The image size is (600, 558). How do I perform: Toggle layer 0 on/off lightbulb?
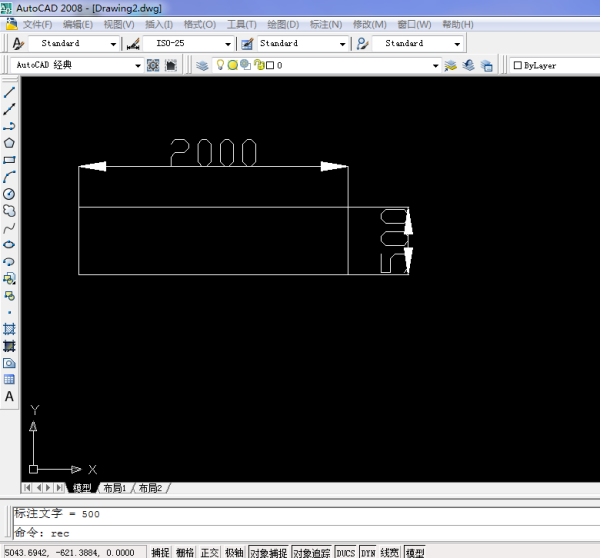[220, 65]
